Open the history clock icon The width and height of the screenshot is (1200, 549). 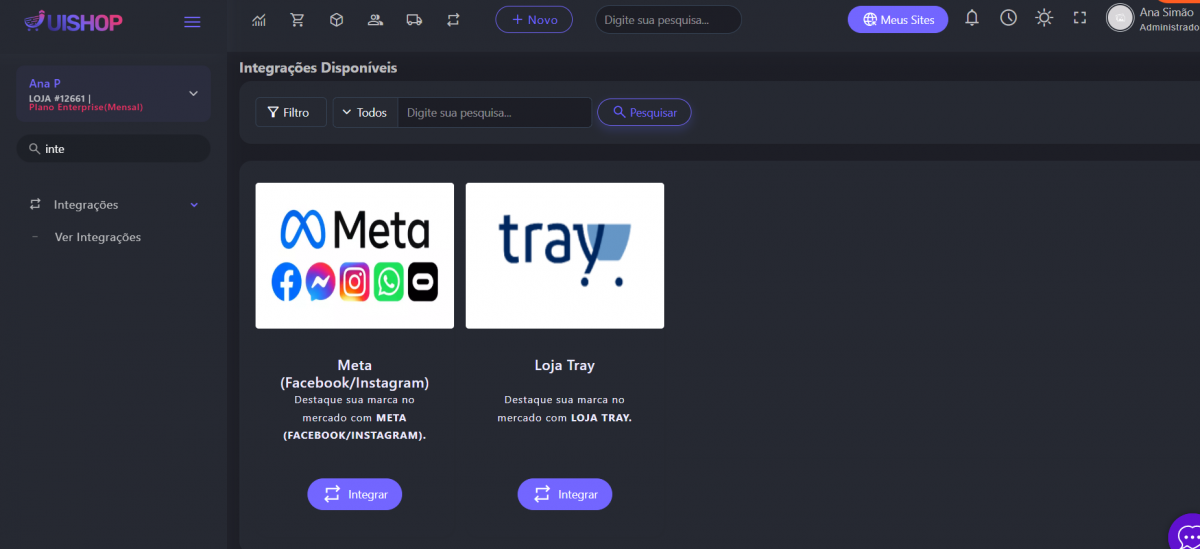coord(1008,18)
